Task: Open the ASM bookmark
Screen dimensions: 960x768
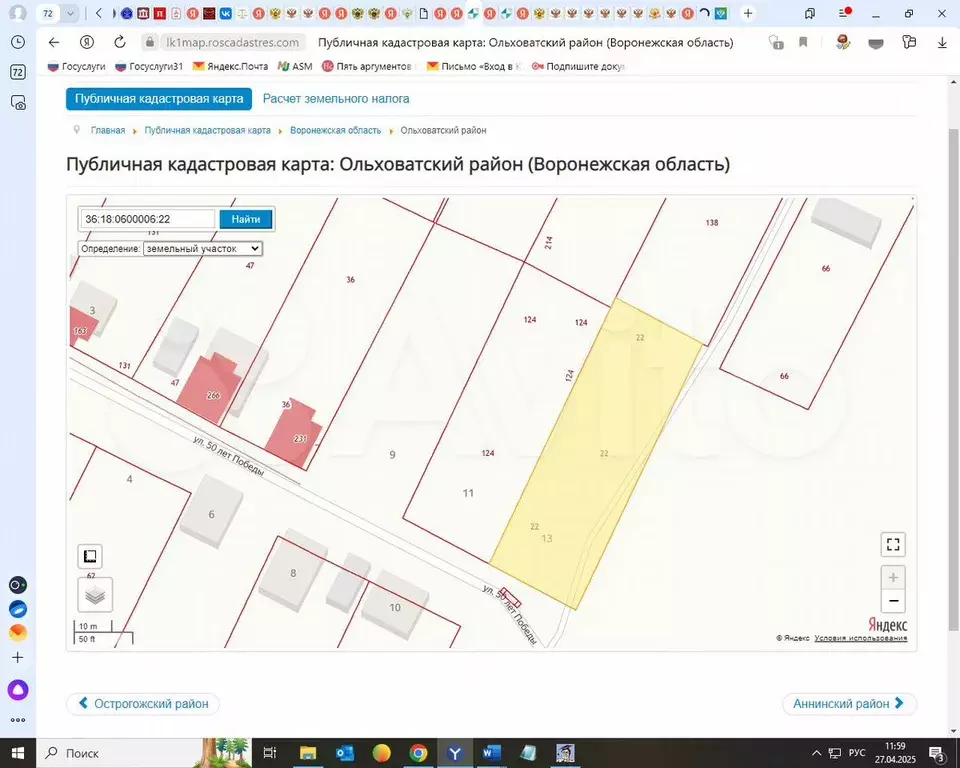Action: pos(295,66)
